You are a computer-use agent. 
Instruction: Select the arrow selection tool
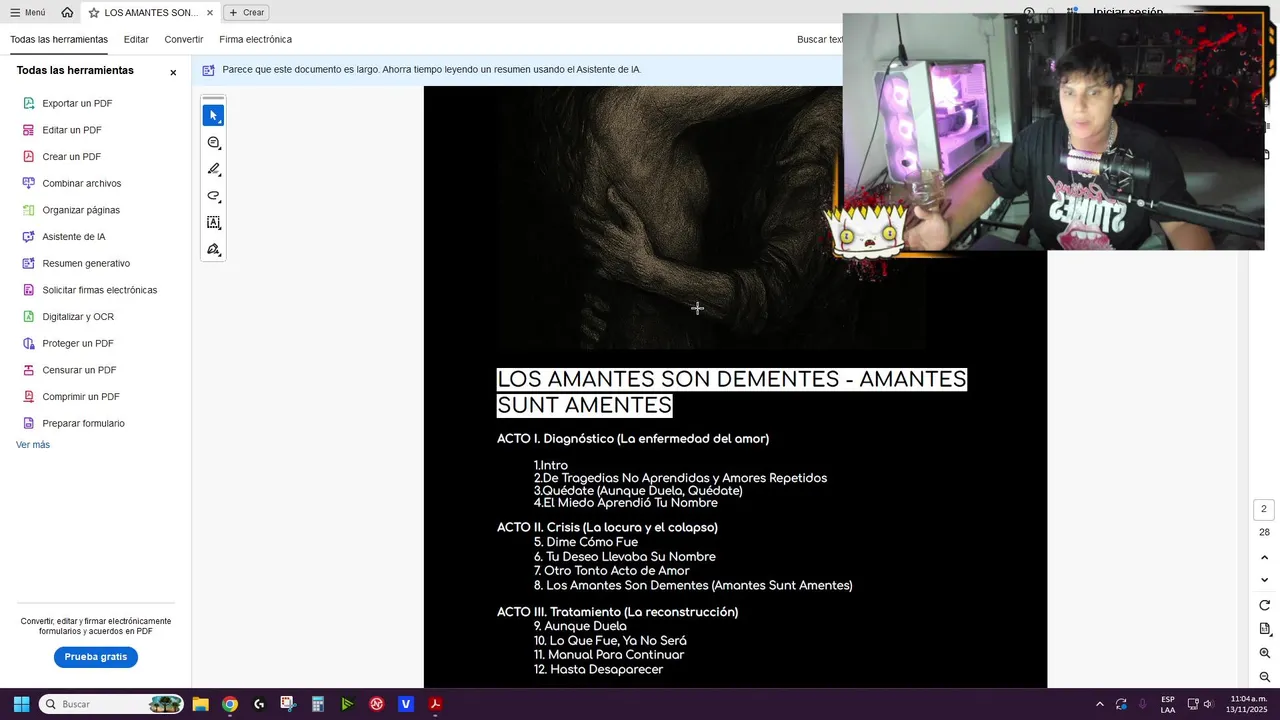213,116
